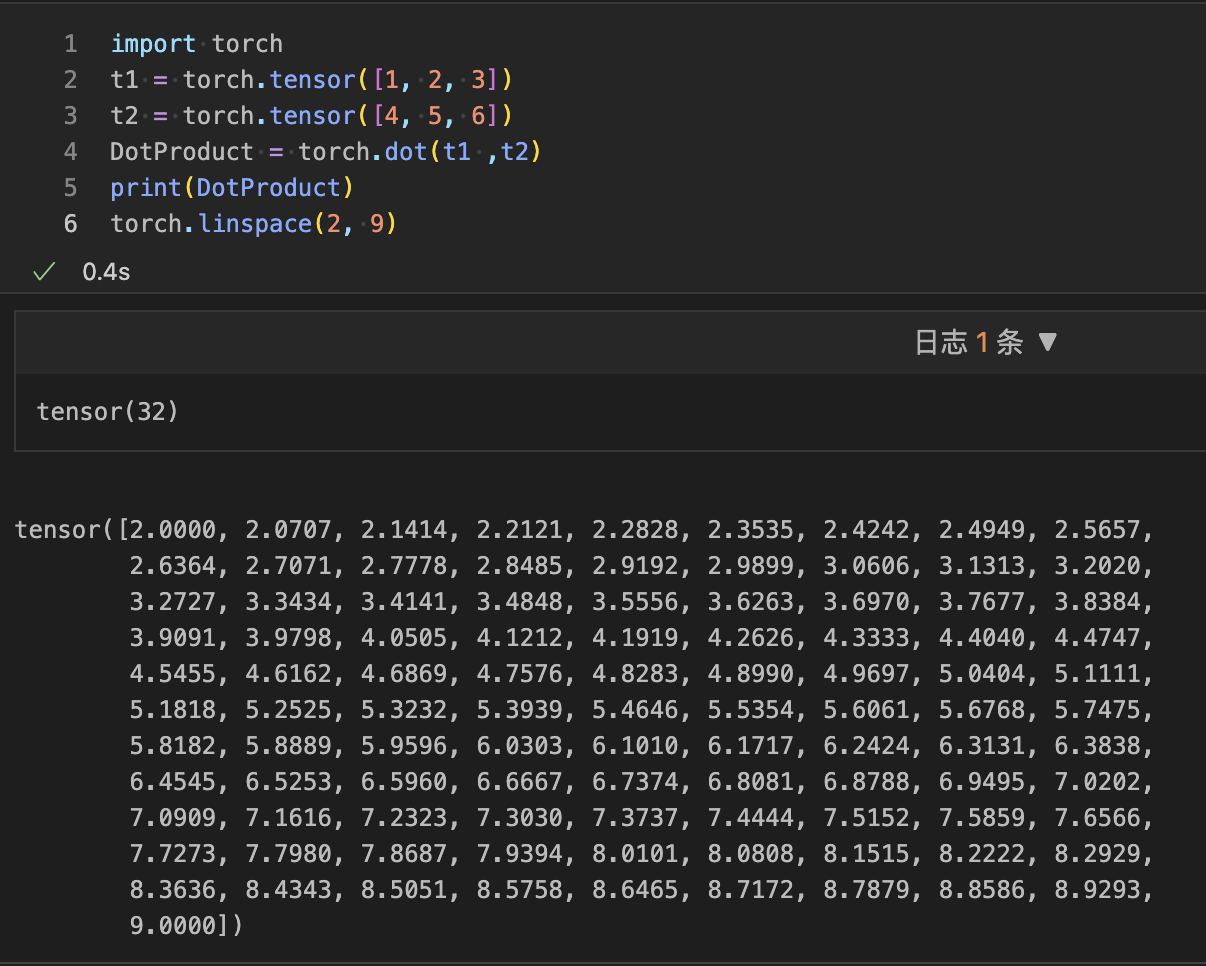Image resolution: width=1206 pixels, height=966 pixels.
Task: Click the dot method call on line 4
Action: click(x=406, y=152)
